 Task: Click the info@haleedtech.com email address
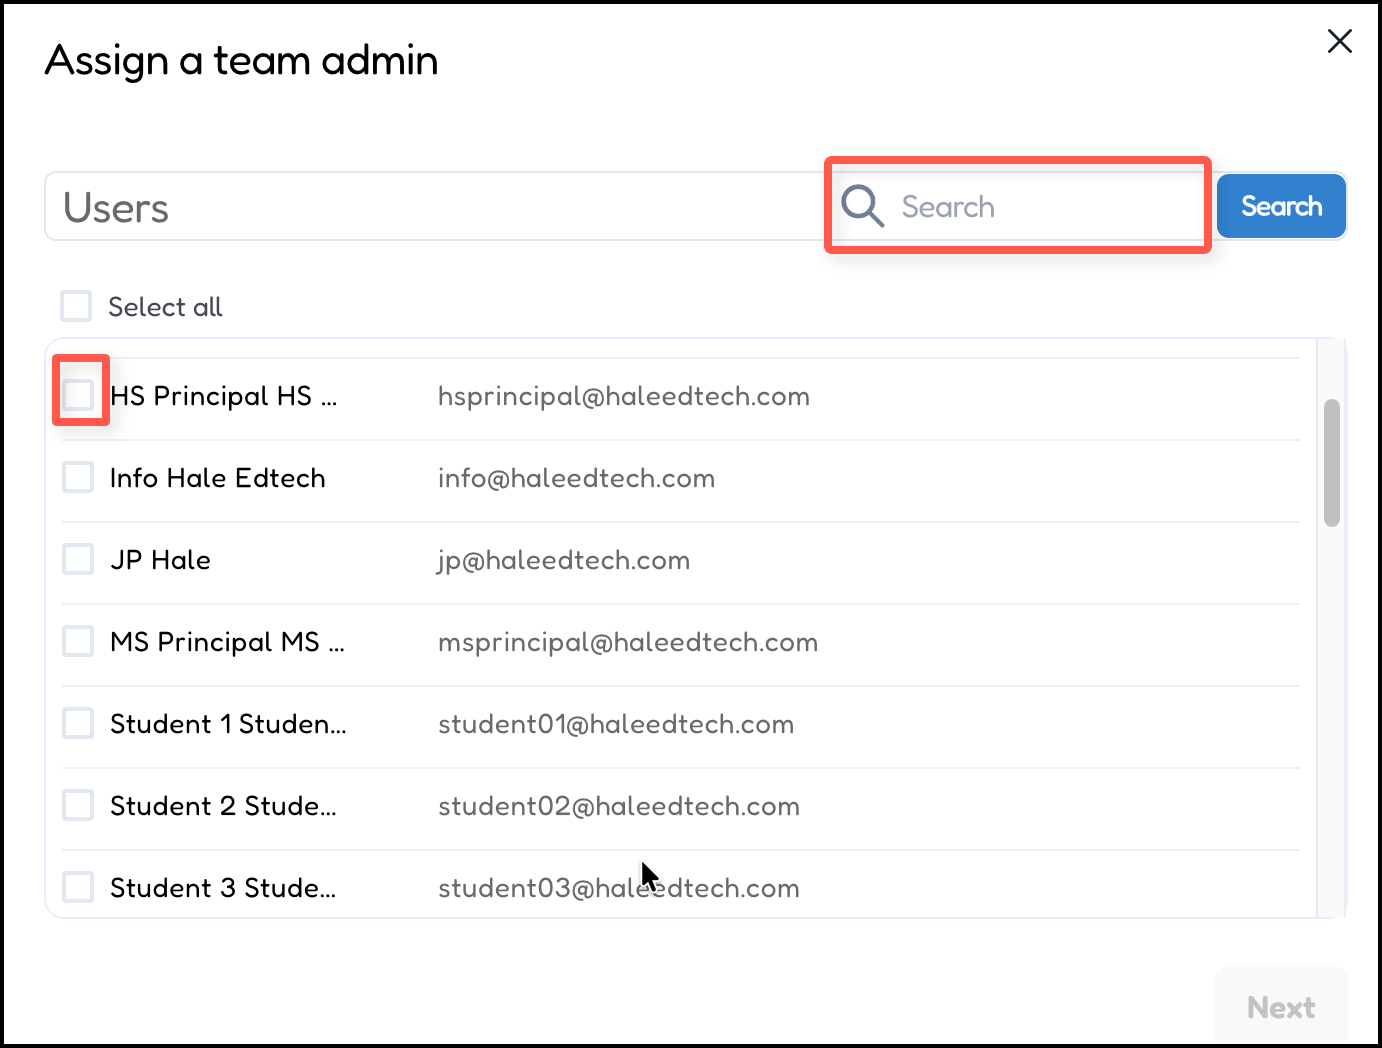[x=576, y=478]
